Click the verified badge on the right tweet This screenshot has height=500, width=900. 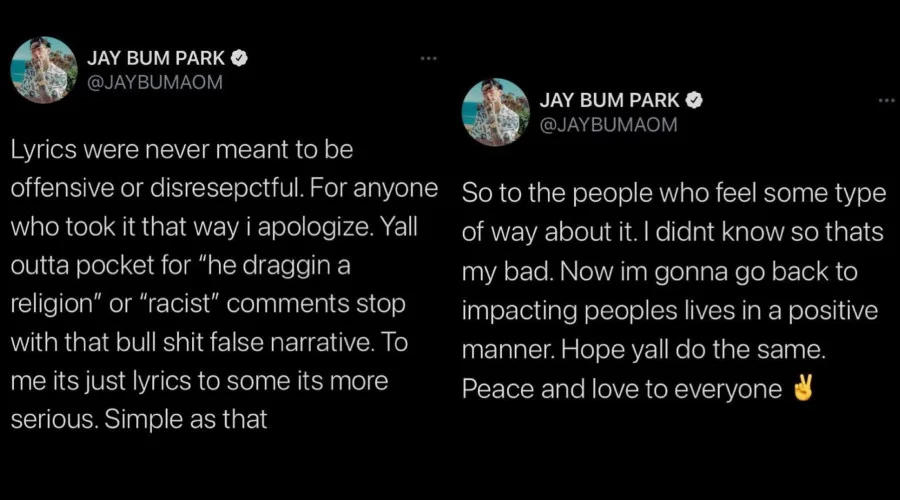pyautogui.click(x=693, y=101)
